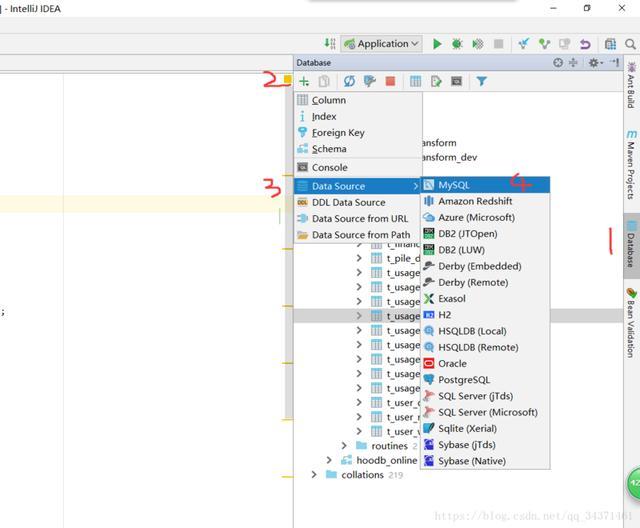Open the table editor icon in Database toolbar
The width and height of the screenshot is (640, 528).
pyautogui.click(x=415, y=81)
